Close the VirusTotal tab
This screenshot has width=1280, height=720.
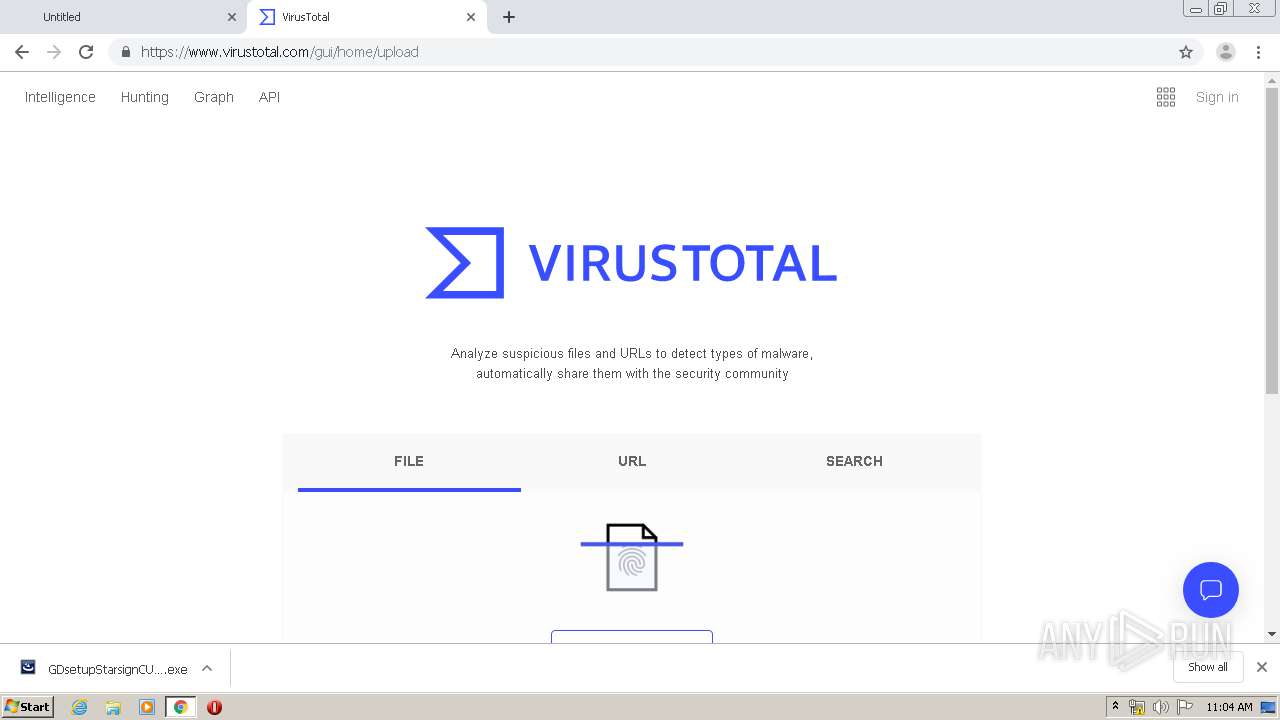[x=471, y=17]
